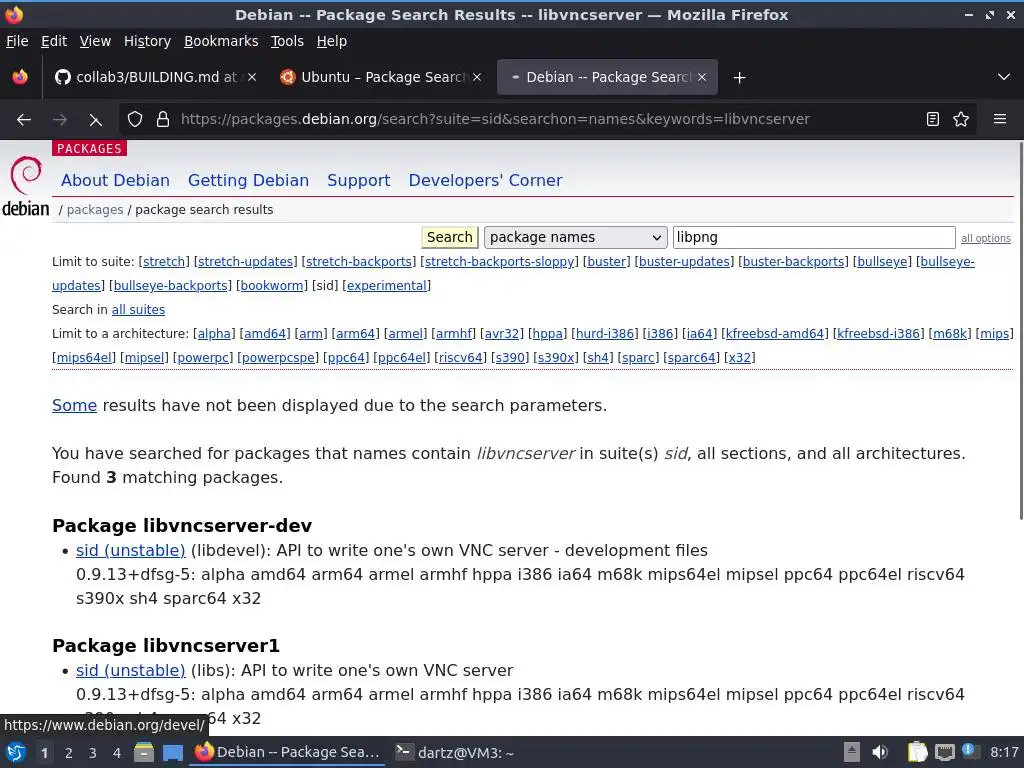Click the back navigation arrow
Image resolution: width=1024 pixels, height=768 pixels.
(24, 120)
